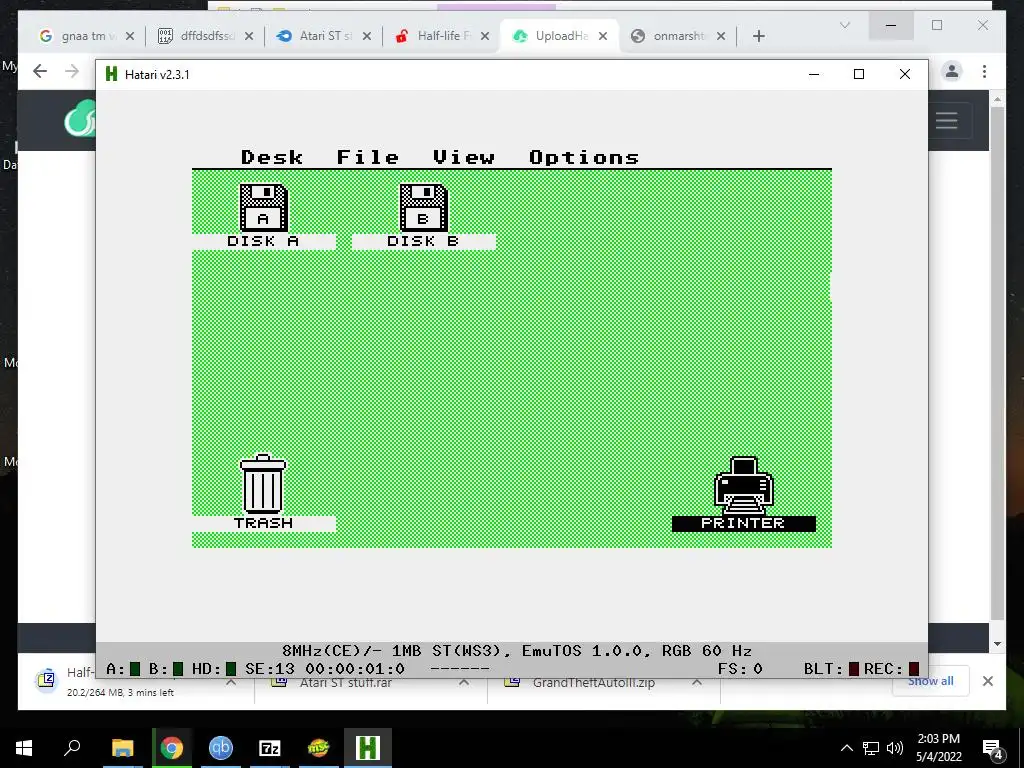
Task: Click the SE:13 status bar entry
Action: (270, 669)
